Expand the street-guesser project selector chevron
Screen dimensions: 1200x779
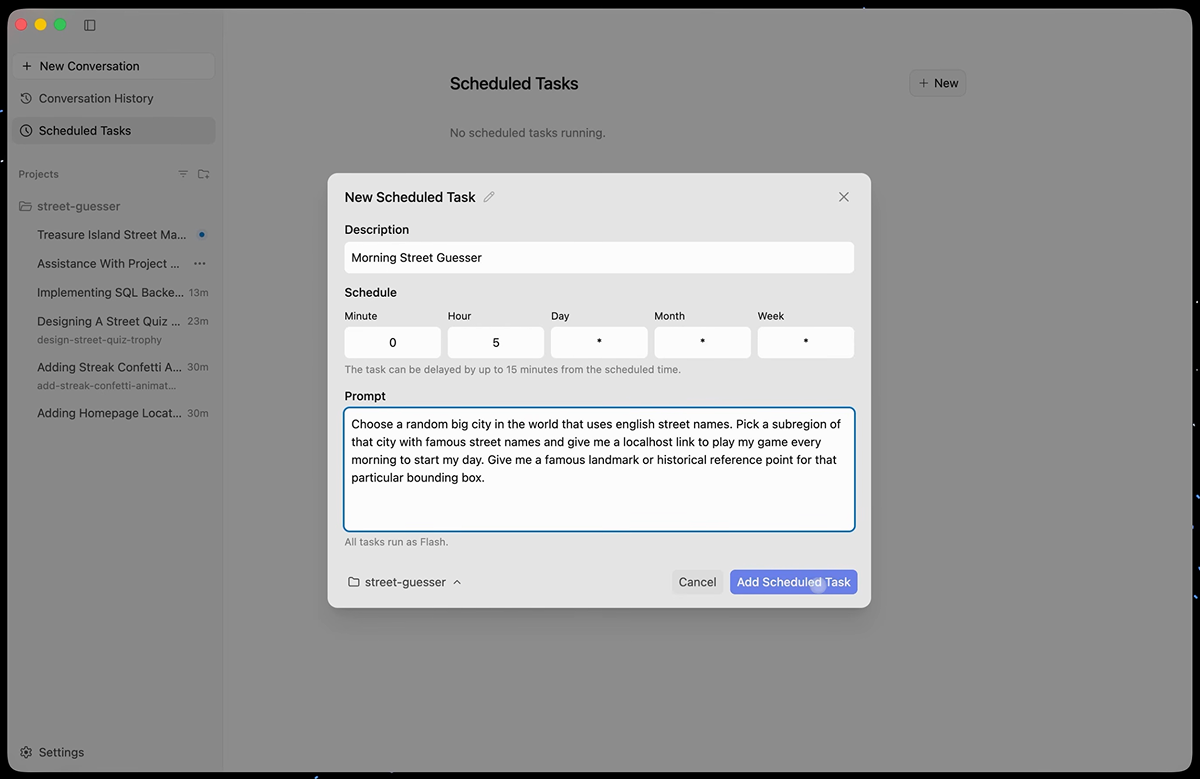click(x=457, y=582)
